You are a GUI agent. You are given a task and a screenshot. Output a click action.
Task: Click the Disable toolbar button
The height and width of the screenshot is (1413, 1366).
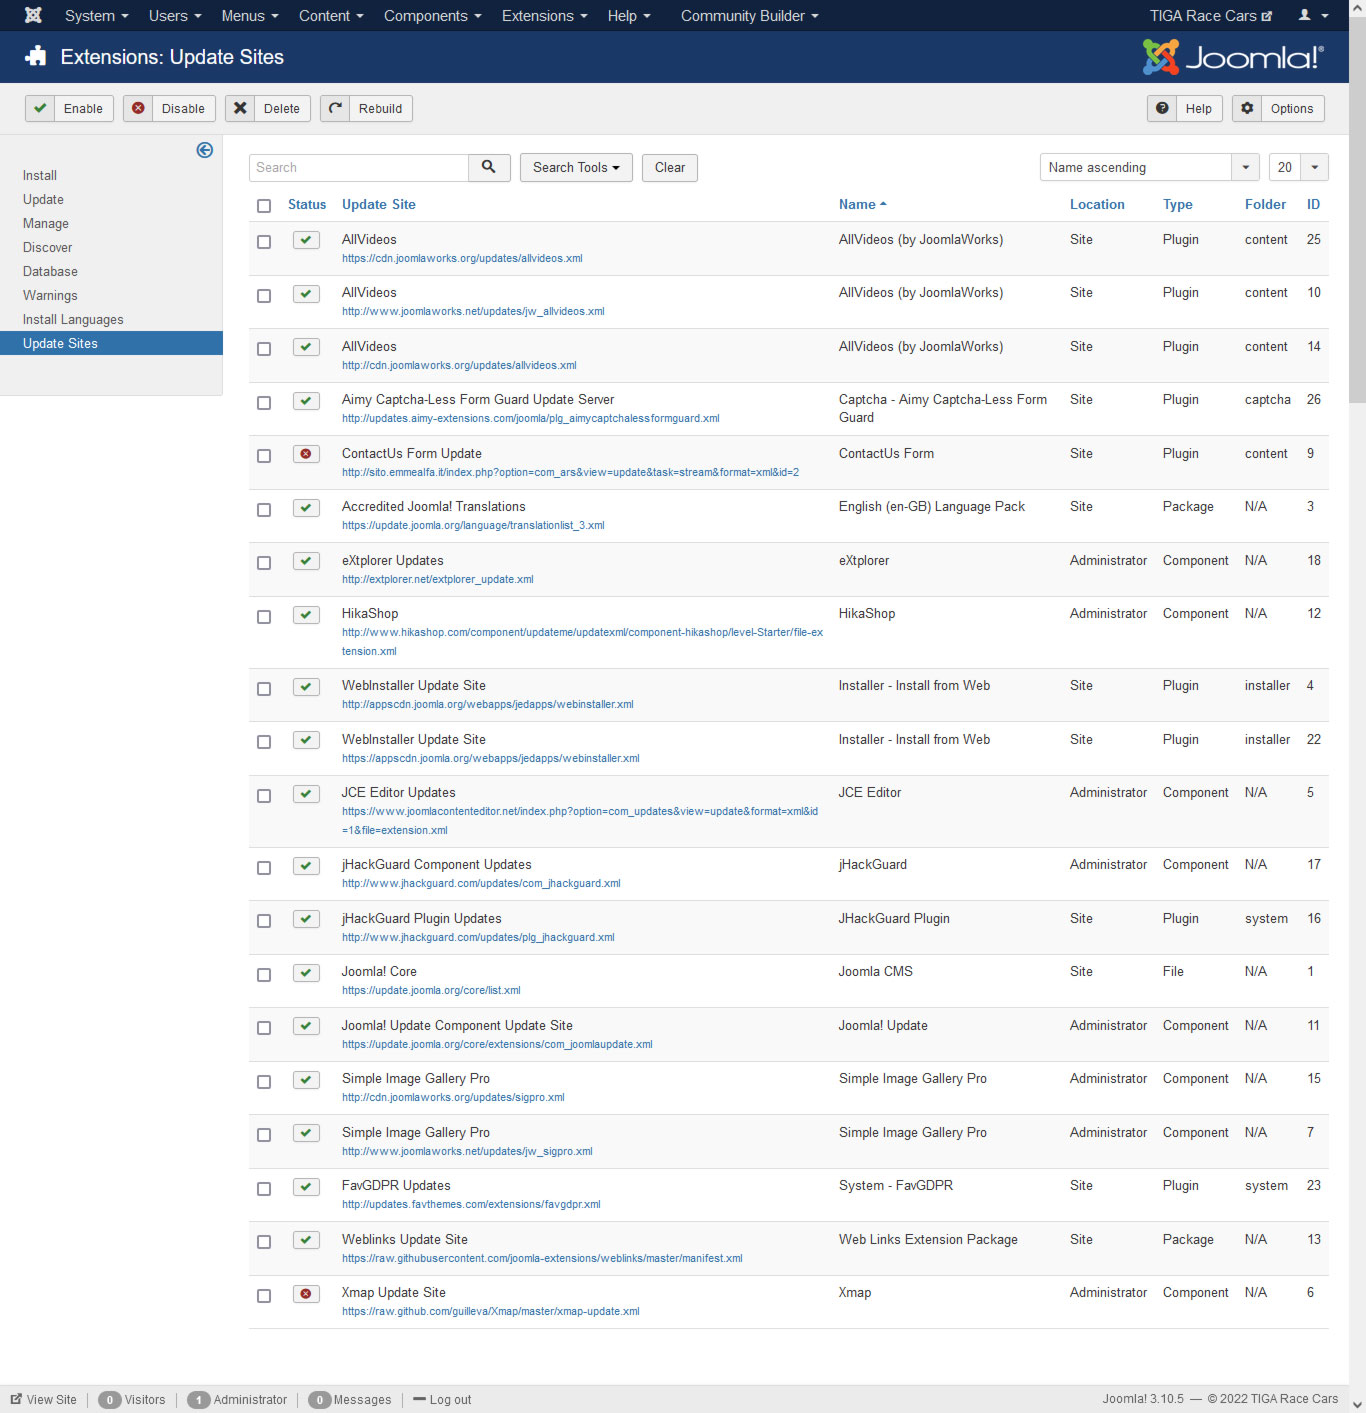[169, 108]
